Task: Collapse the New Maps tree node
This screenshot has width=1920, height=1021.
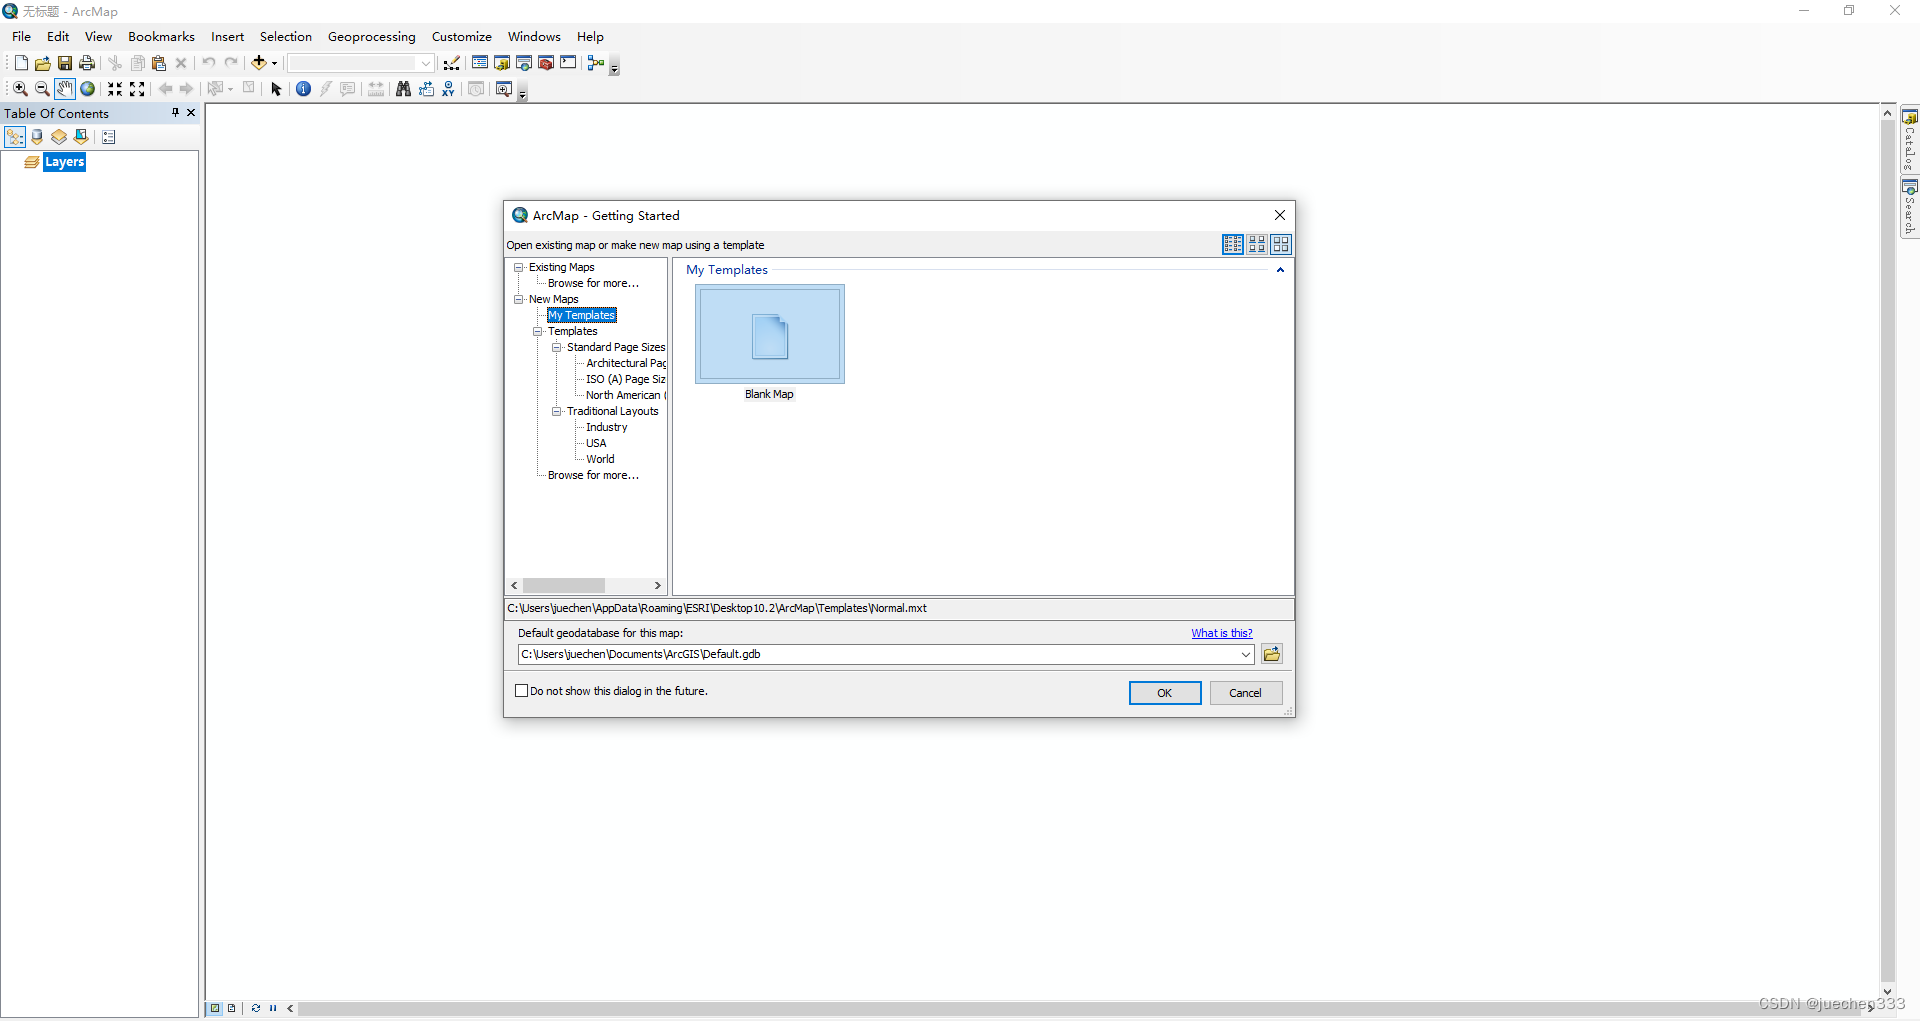Action: click(519, 299)
